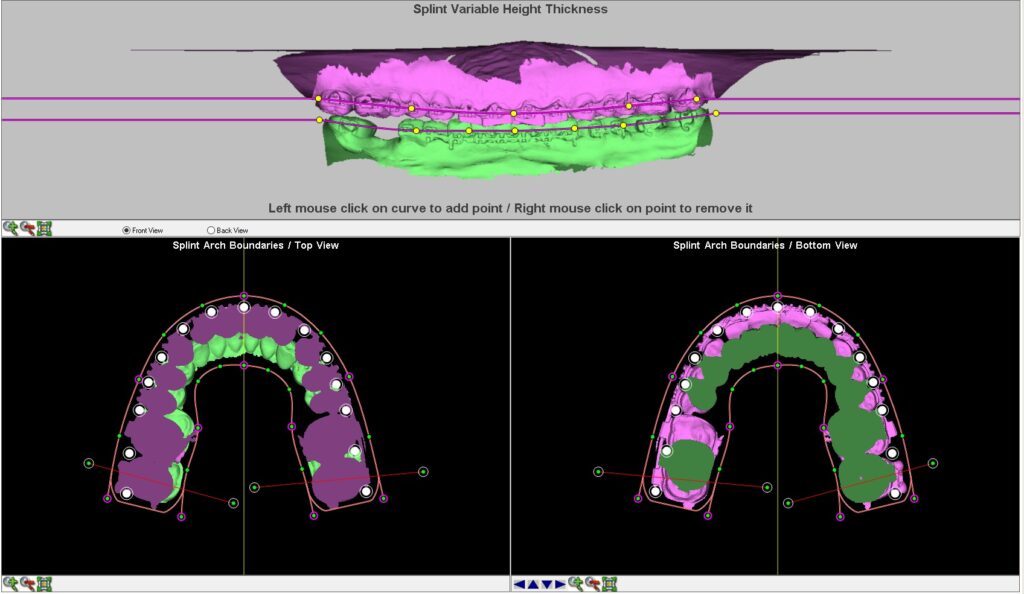Zoom out using icon below Bottom View panel

tap(593, 584)
